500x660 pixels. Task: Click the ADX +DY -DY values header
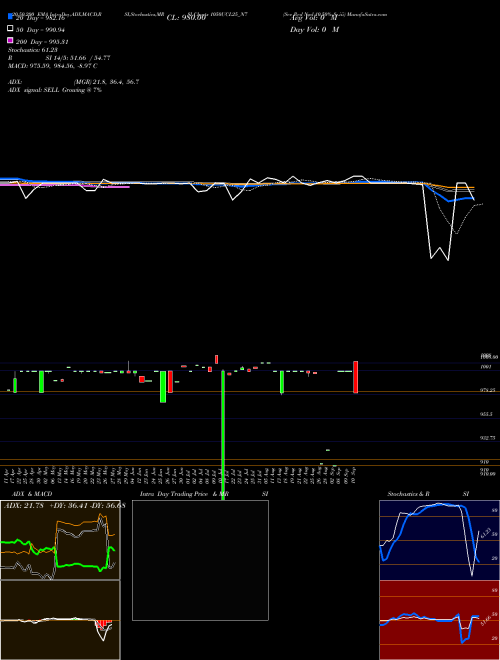click(x=64, y=506)
